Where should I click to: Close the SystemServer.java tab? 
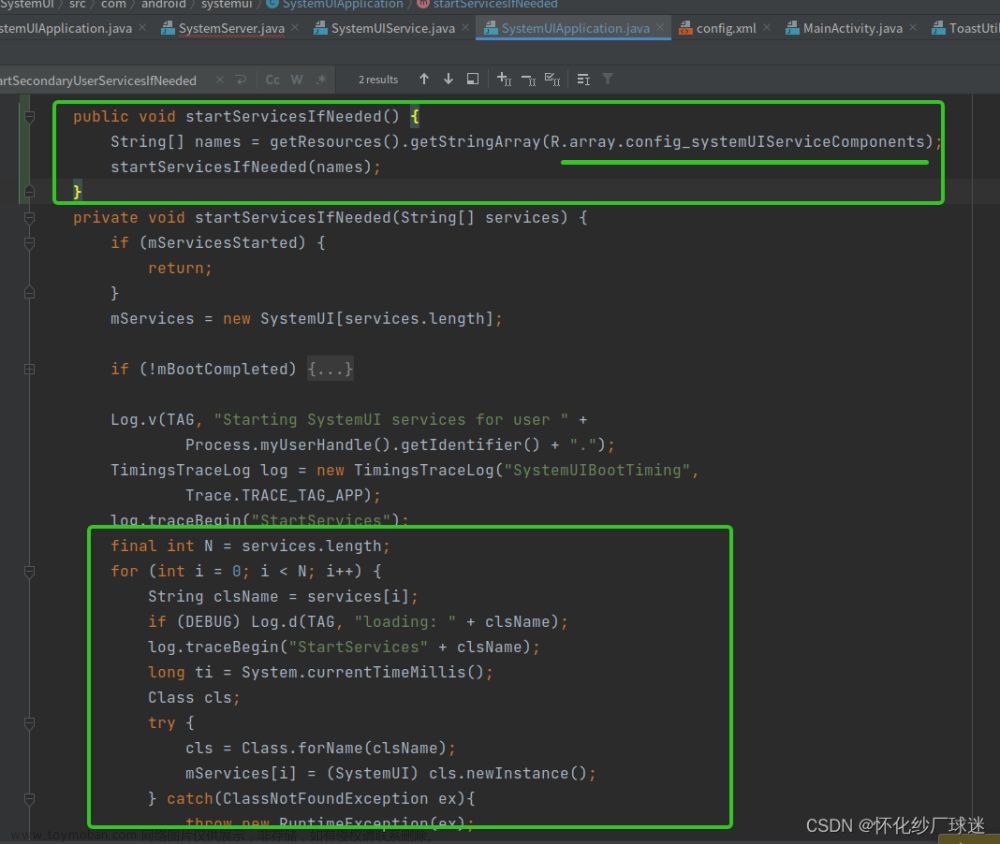(295, 27)
